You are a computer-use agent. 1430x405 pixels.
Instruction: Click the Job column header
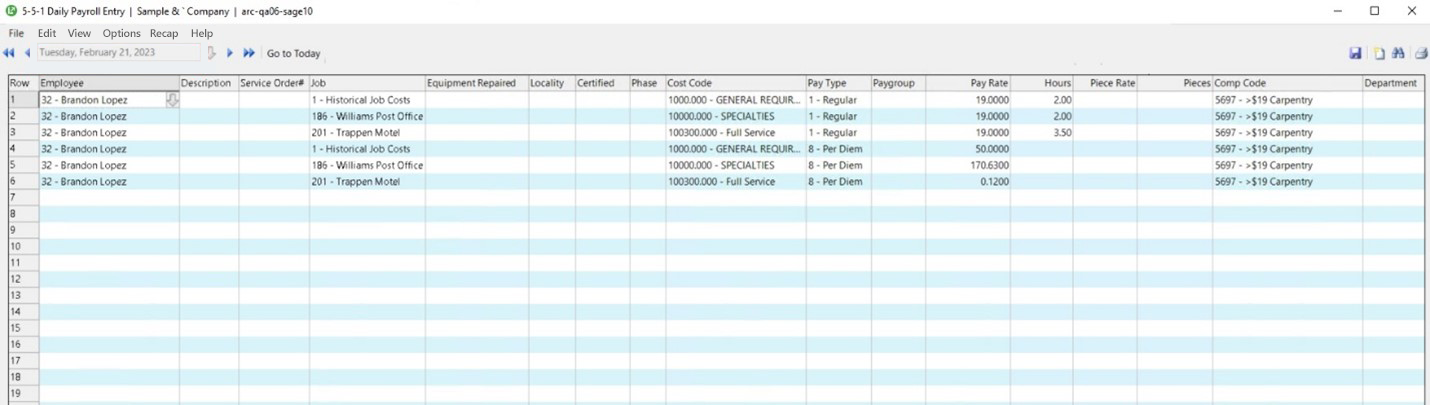point(367,83)
